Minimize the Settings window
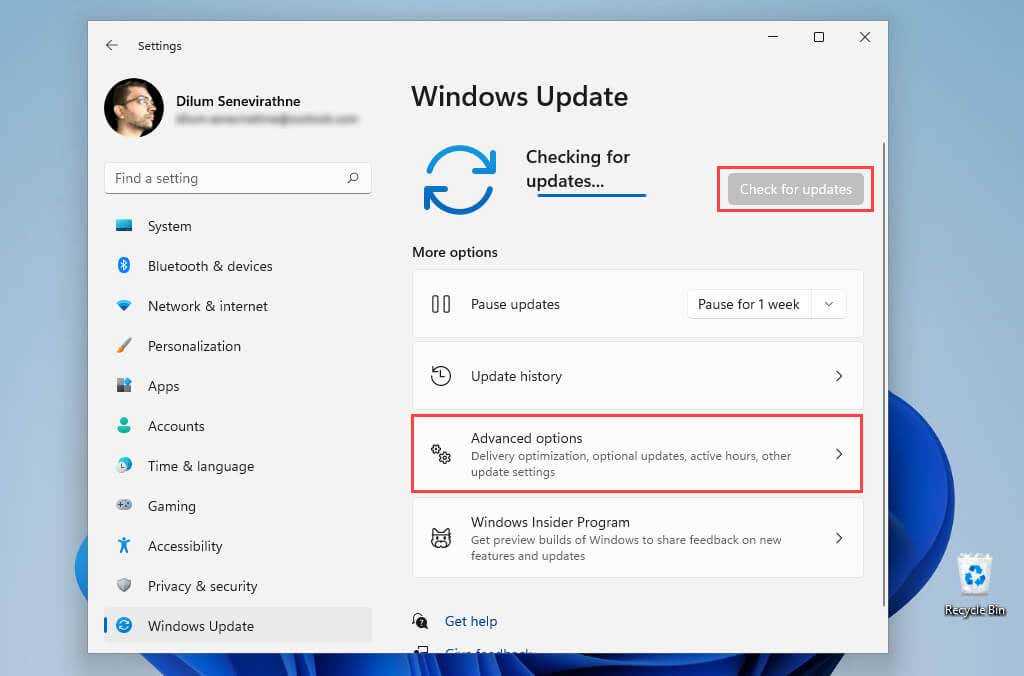 [x=773, y=37]
